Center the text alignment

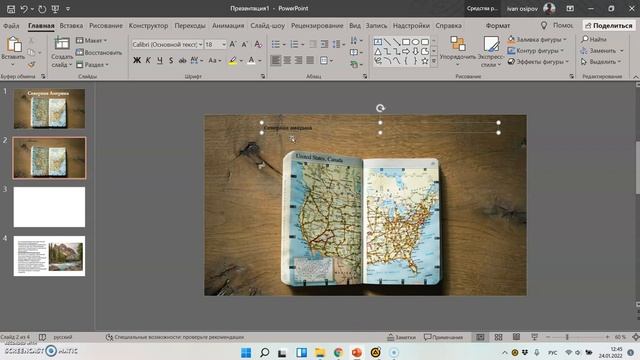pos(287,60)
